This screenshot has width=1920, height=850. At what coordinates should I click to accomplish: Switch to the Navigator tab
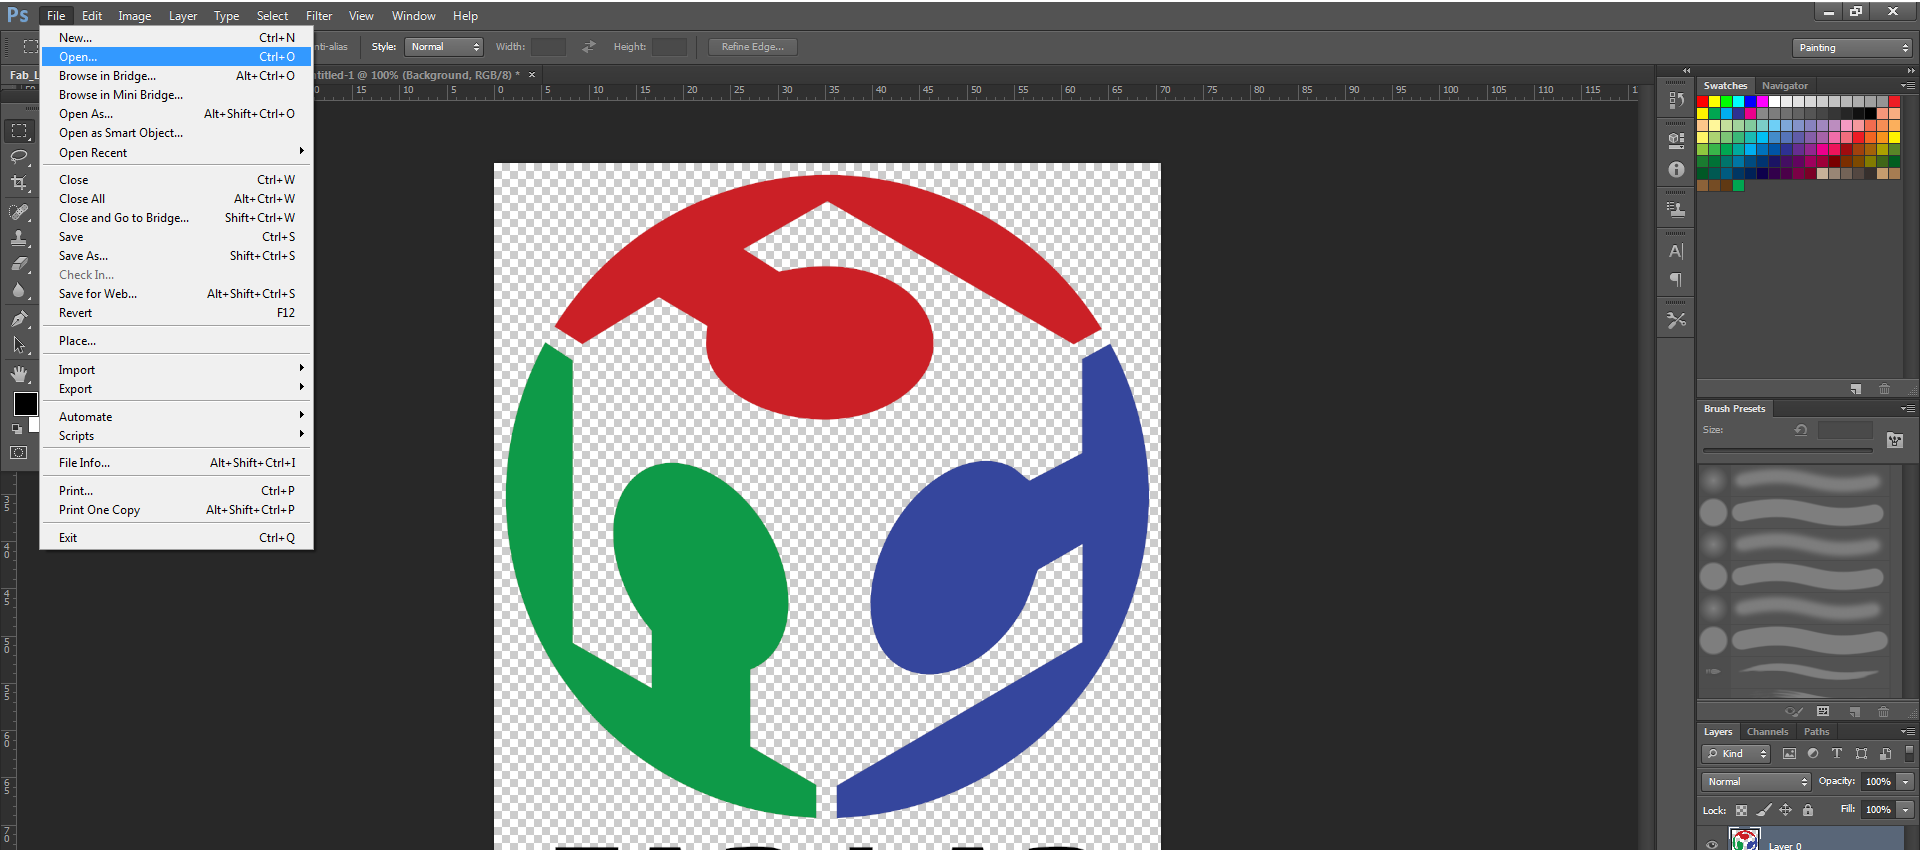point(1784,86)
